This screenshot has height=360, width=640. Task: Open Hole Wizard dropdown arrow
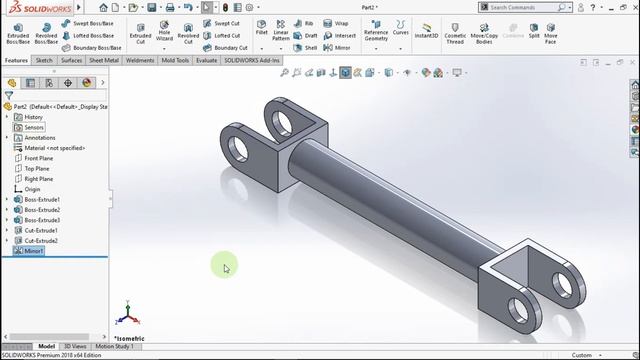click(164, 49)
